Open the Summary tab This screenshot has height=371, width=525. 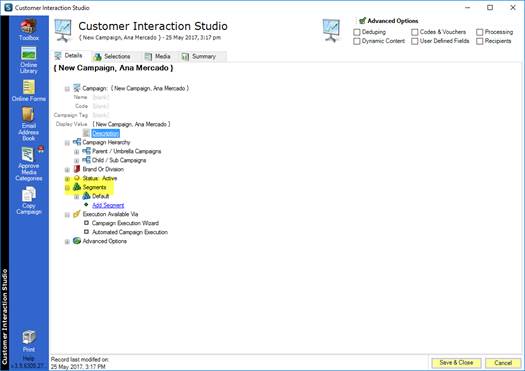[x=199, y=57]
